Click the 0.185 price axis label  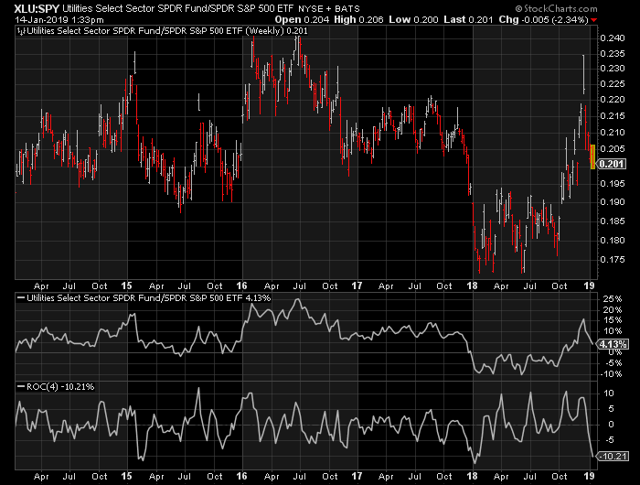coord(612,221)
